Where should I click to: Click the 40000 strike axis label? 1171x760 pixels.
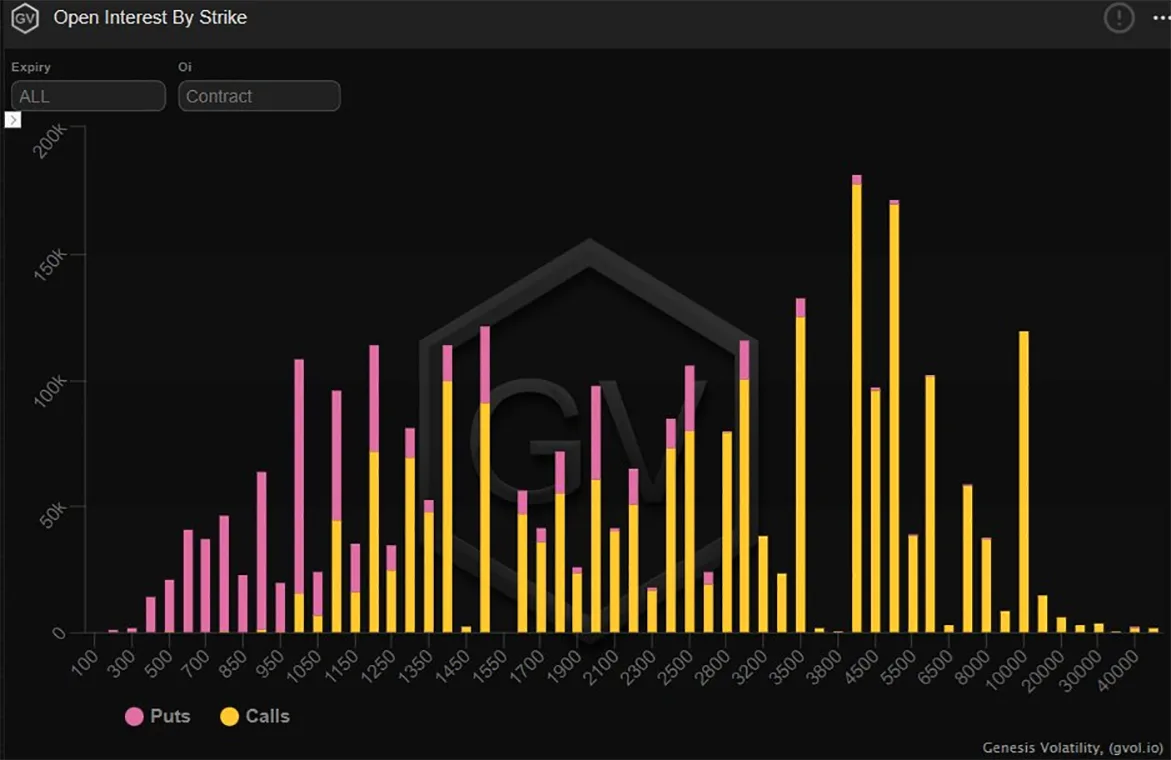[1119, 670]
